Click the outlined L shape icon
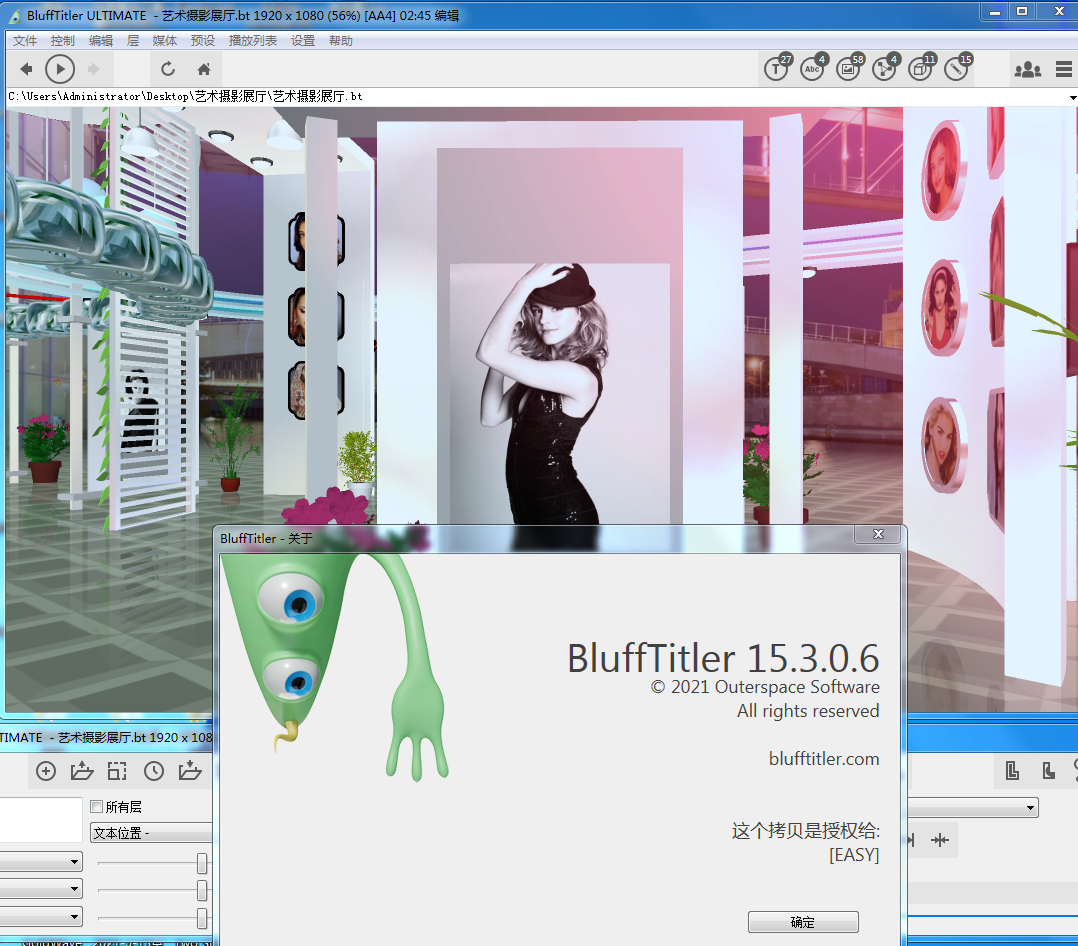 [x=1012, y=771]
